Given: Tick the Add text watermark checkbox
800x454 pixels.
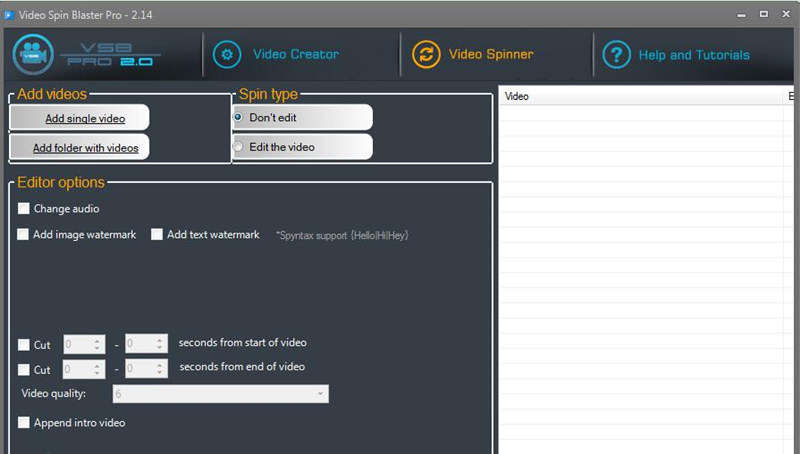Looking at the screenshot, I should point(157,234).
